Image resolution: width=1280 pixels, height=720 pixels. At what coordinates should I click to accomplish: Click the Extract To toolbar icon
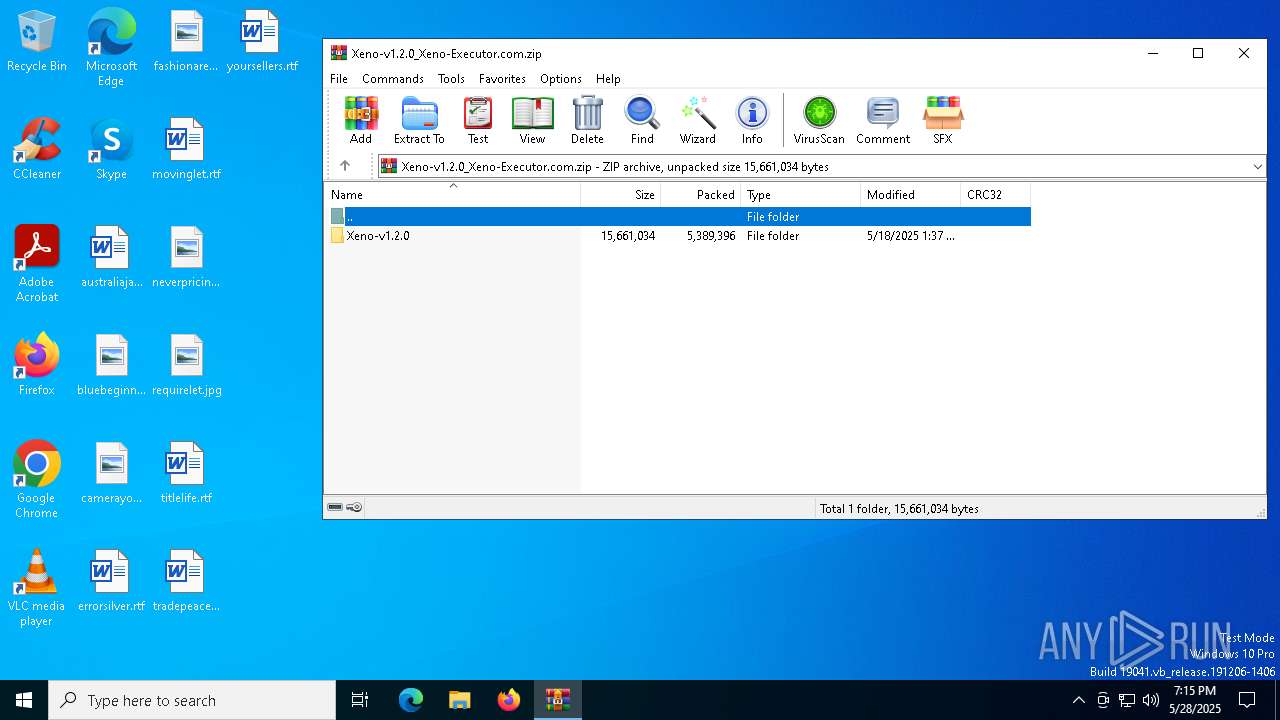[419, 120]
